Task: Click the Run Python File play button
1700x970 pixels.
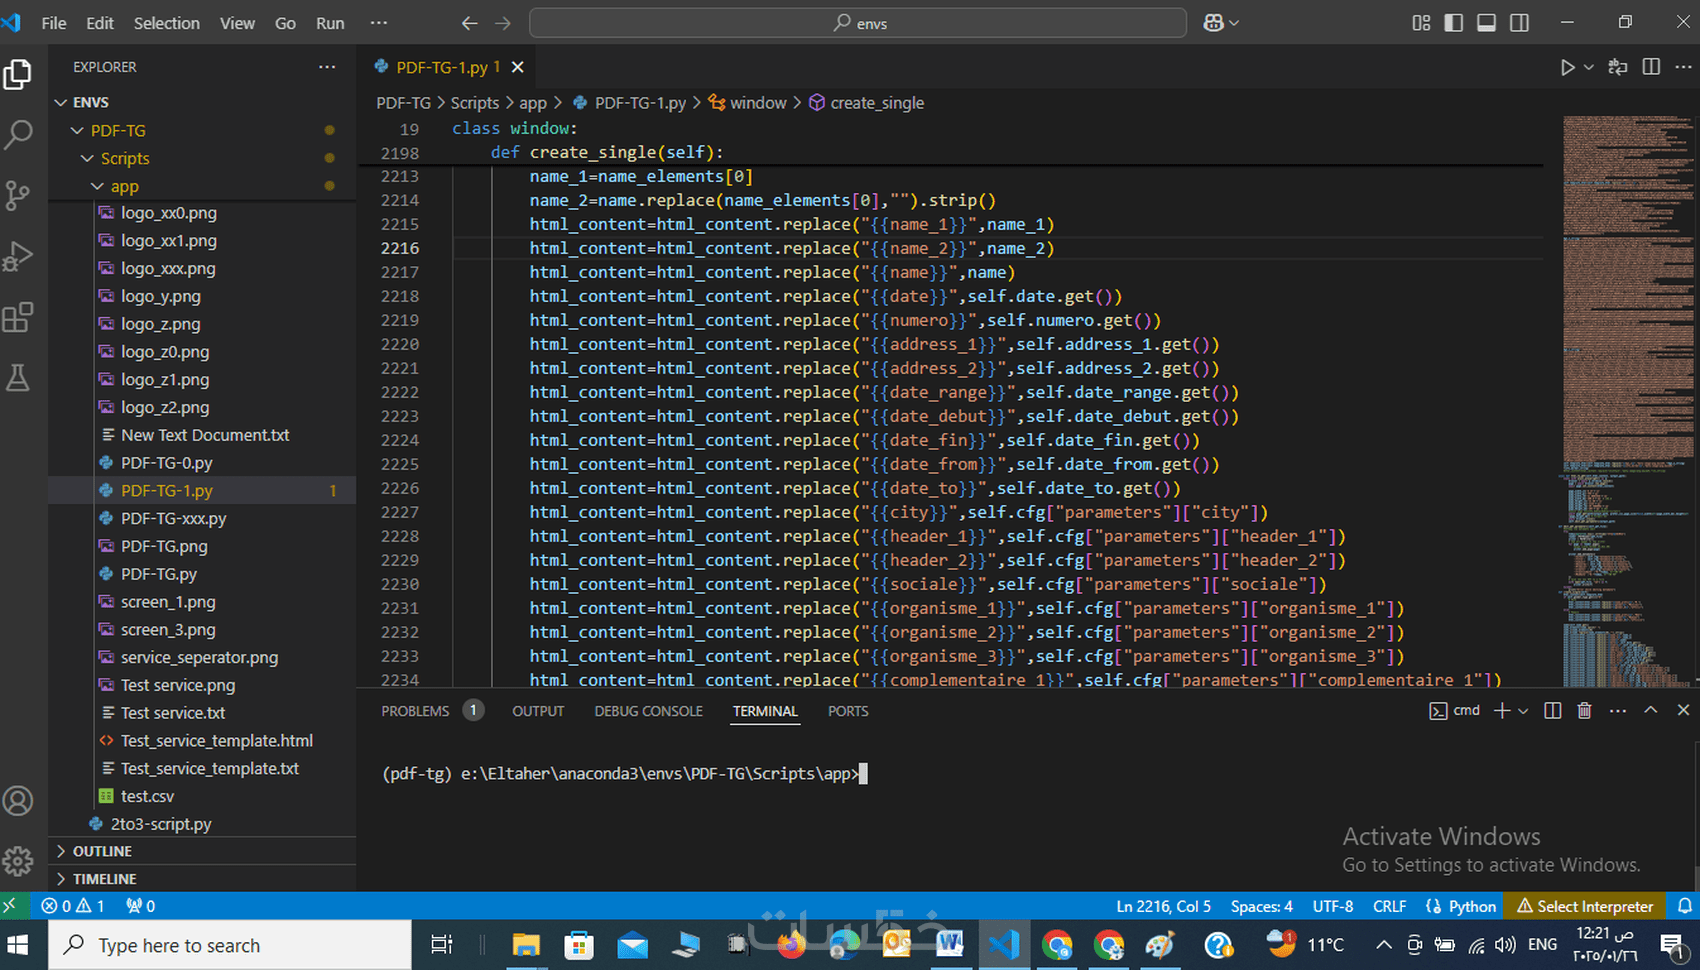Action: 1567,67
